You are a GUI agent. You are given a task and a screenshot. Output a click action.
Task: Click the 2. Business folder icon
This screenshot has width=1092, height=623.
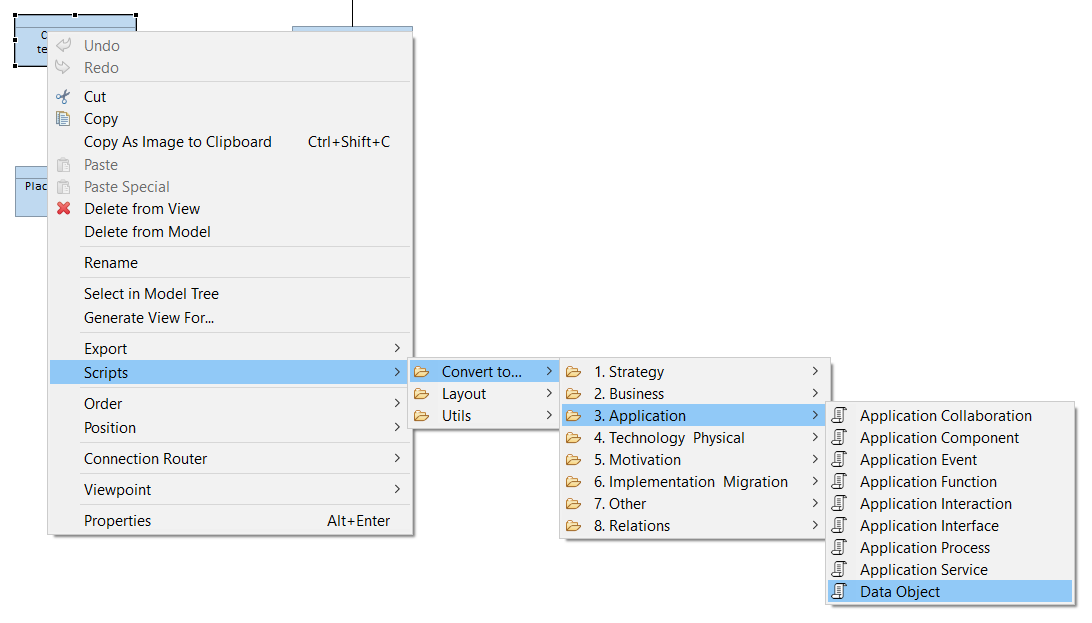pyautogui.click(x=573, y=394)
